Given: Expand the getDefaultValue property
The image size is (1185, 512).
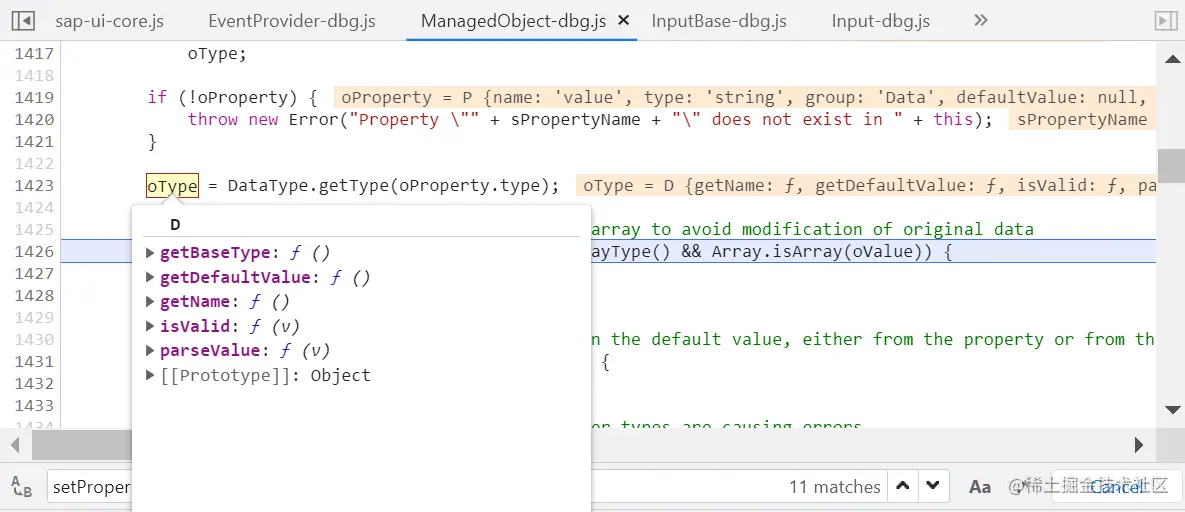Looking at the screenshot, I should pyautogui.click(x=151, y=278).
